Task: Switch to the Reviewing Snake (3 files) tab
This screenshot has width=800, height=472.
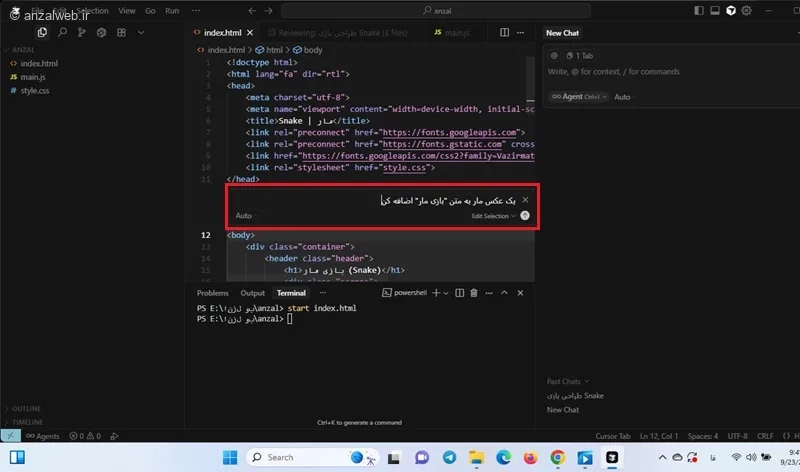Action: [x=338, y=33]
